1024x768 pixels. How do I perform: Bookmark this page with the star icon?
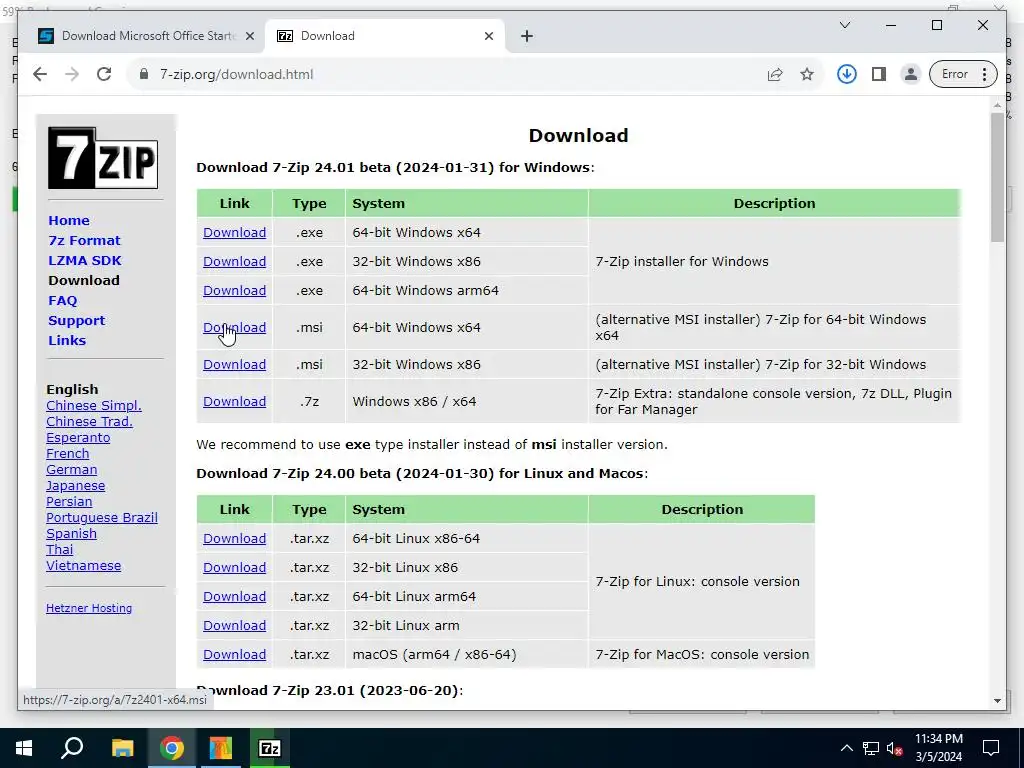click(807, 74)
